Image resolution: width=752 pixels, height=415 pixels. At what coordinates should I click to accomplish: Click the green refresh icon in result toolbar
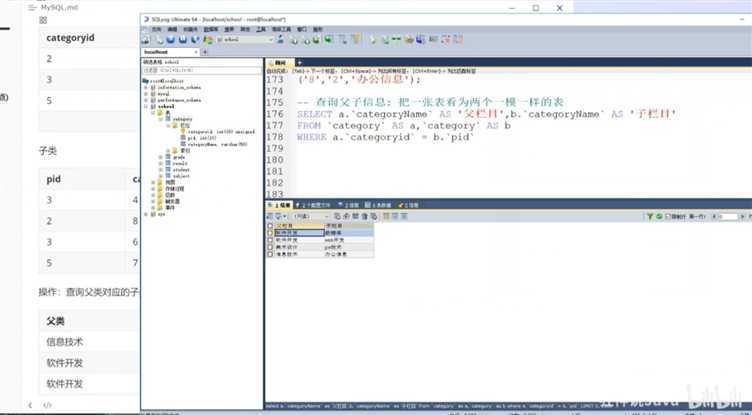click(x=659, y=217)
